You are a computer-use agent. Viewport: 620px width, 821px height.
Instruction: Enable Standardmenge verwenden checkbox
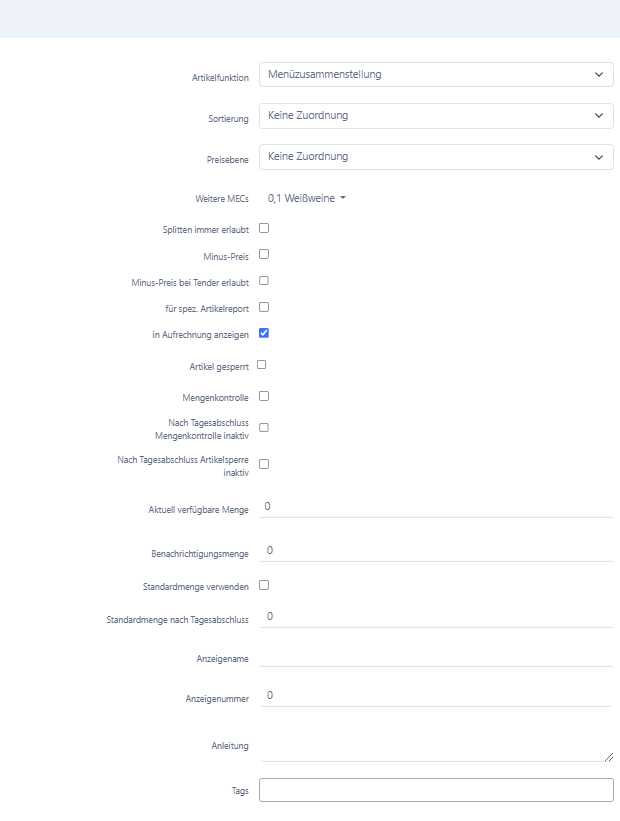pos(264,585)
